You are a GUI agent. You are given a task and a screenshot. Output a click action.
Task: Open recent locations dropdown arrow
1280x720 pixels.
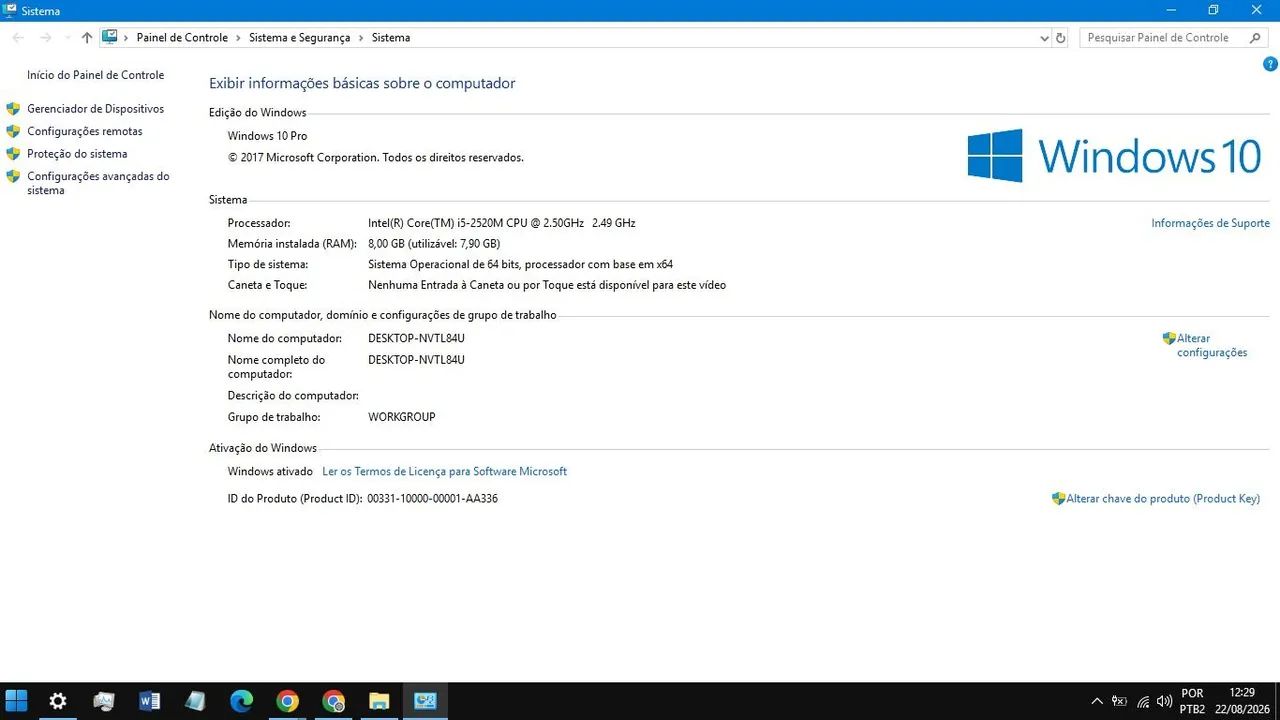67,37
